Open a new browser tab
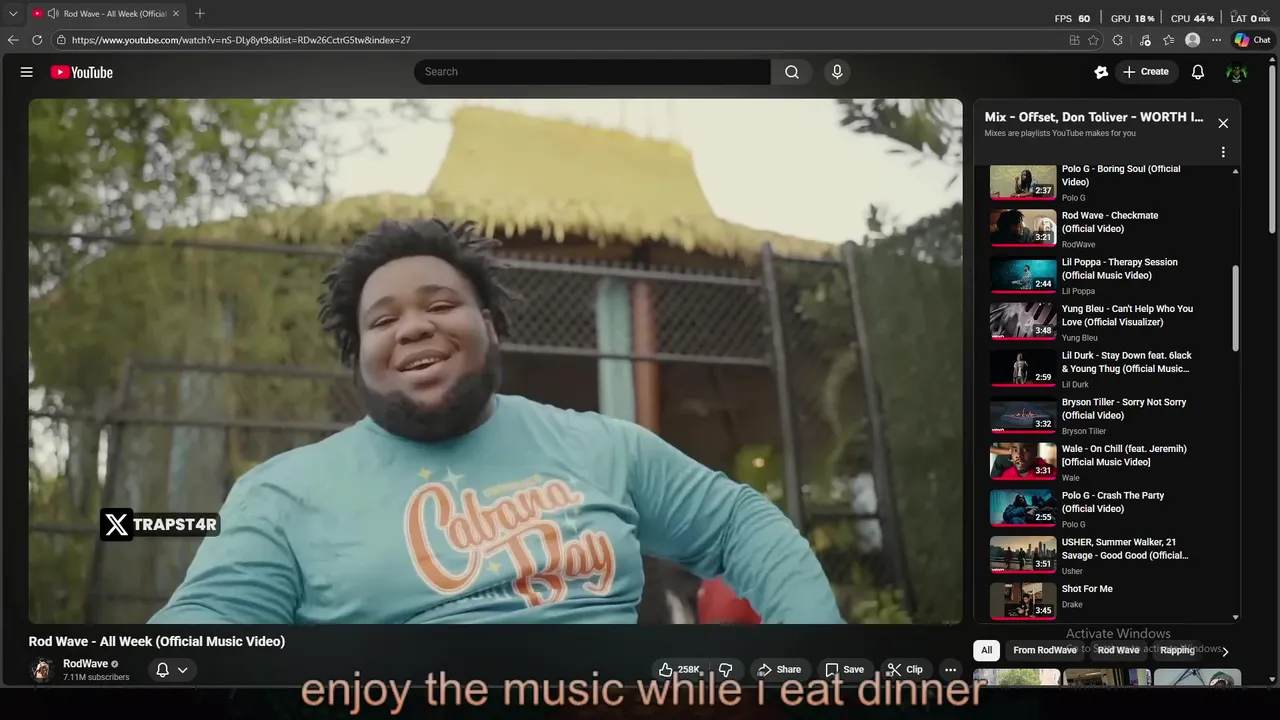This screenshot has width=1280, height=720. [200, 14]
